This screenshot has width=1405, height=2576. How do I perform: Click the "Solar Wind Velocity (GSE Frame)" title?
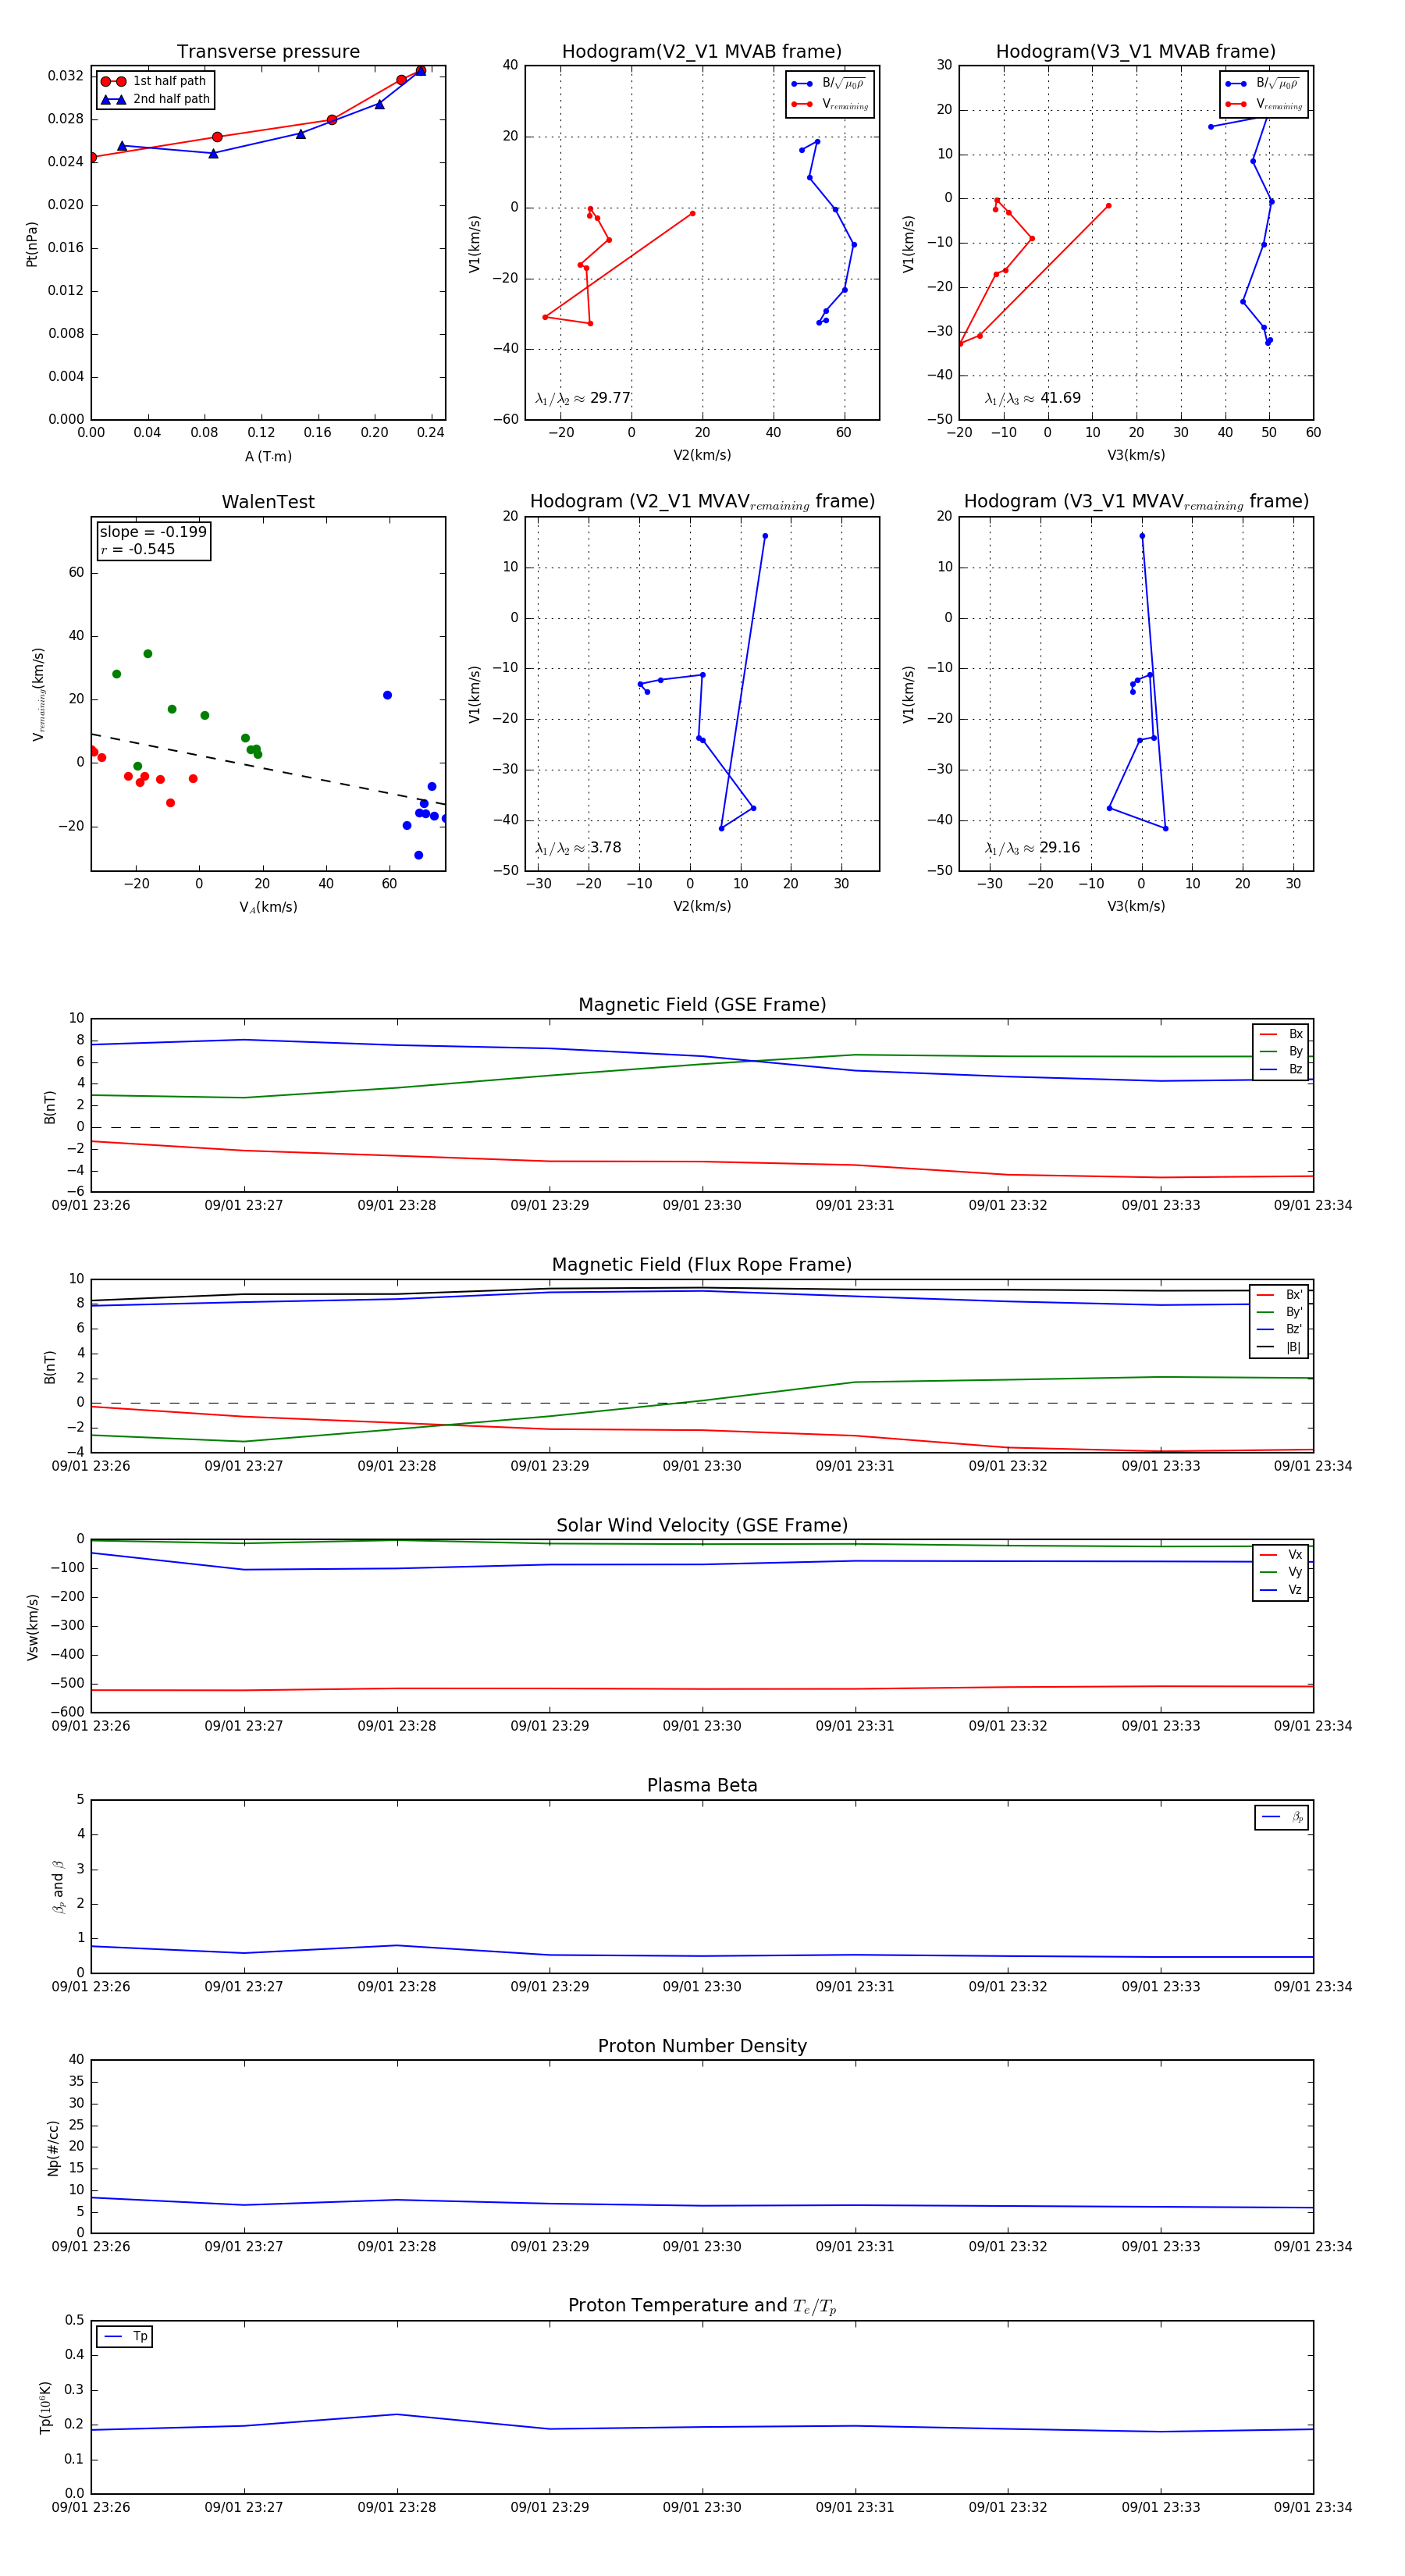[702, 1526]
